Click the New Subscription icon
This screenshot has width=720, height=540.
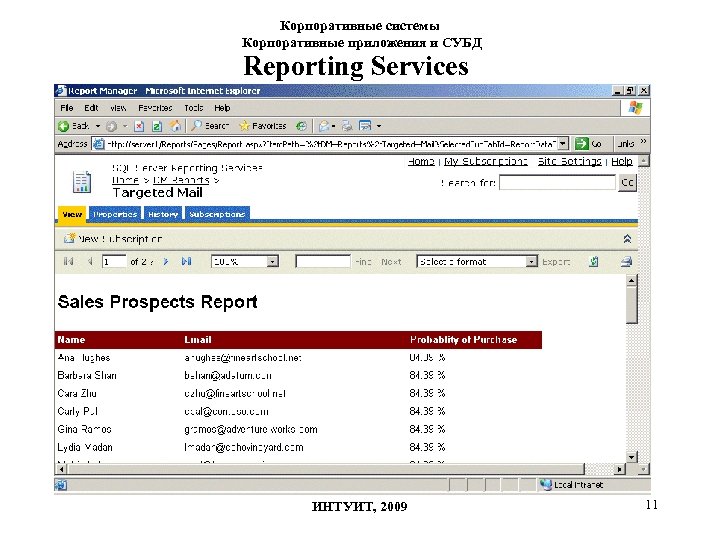69,238
